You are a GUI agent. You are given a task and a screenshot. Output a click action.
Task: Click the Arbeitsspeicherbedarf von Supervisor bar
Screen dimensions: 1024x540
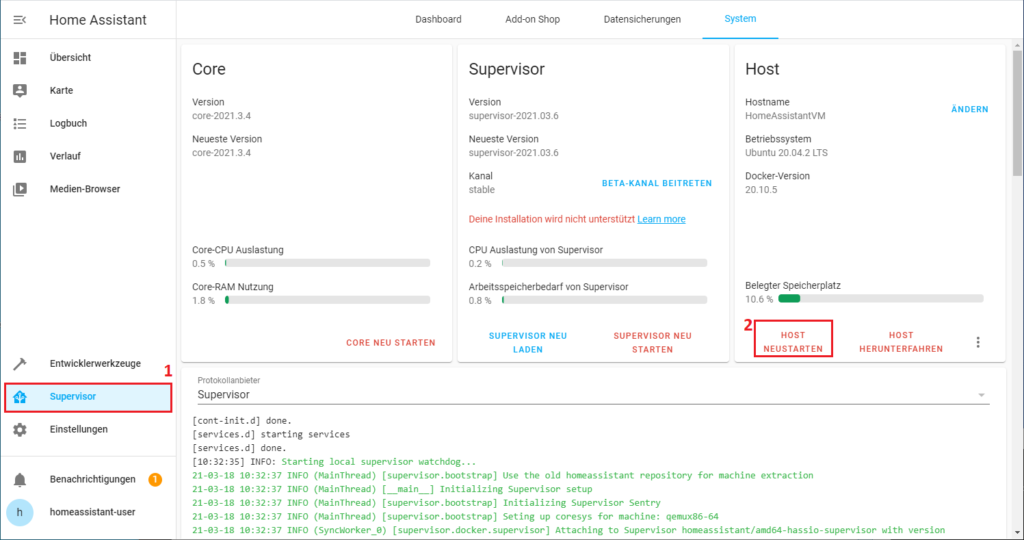coord(604,300)
